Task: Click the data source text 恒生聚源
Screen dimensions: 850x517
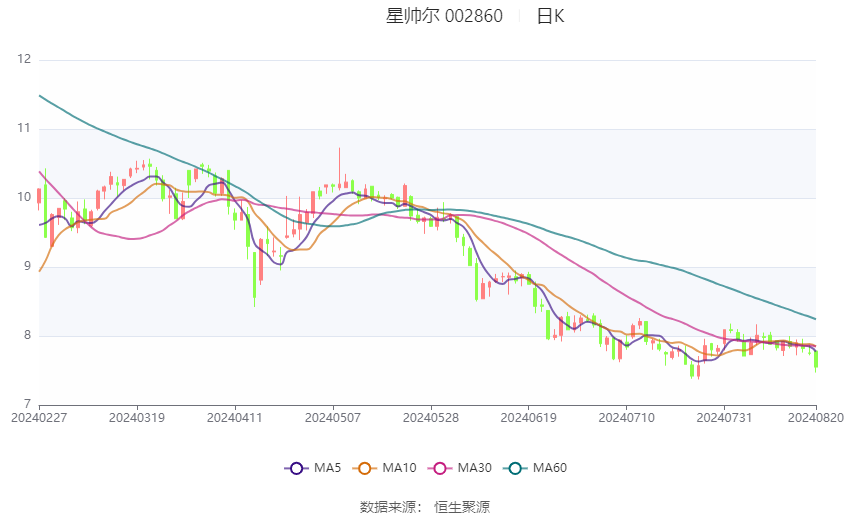Action: pos(462,507)
